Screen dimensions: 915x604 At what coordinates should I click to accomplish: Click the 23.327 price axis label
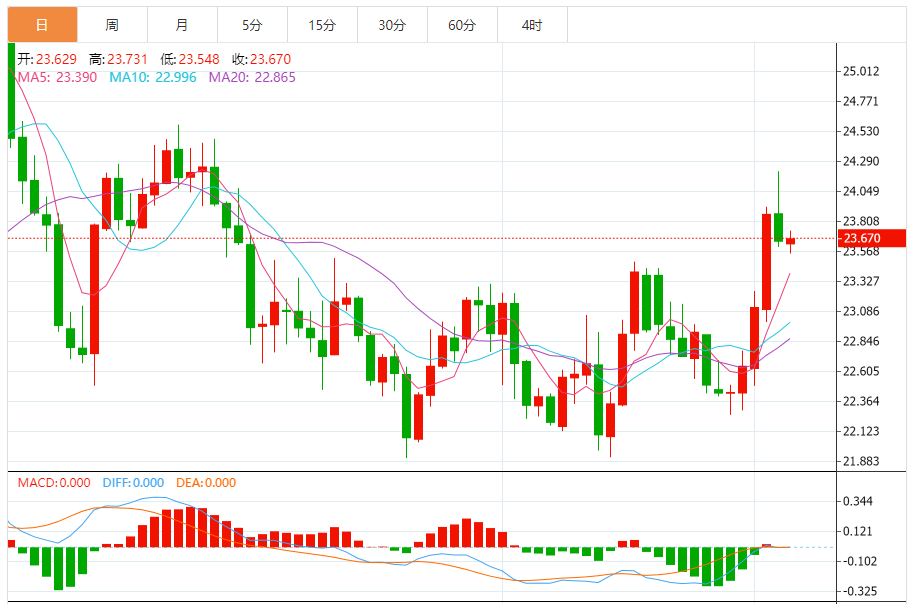[861, 281]
